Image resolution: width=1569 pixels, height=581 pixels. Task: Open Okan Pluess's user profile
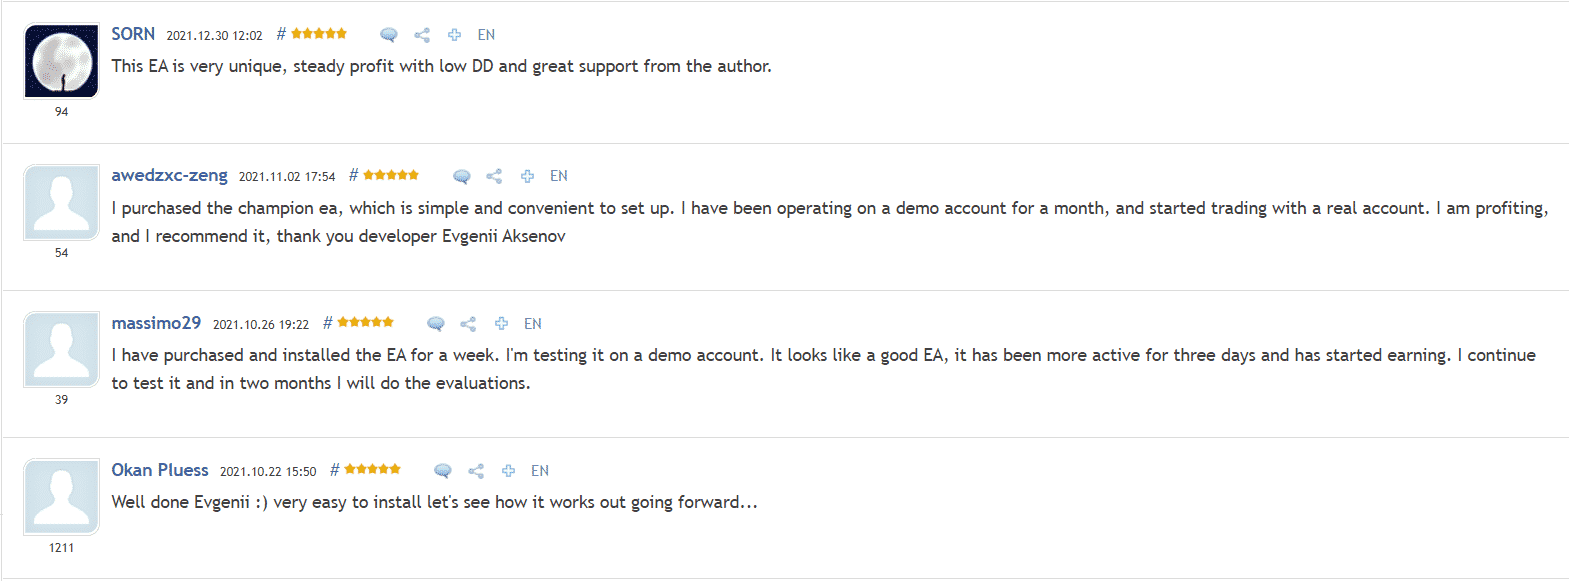click(x=159, y=469)
